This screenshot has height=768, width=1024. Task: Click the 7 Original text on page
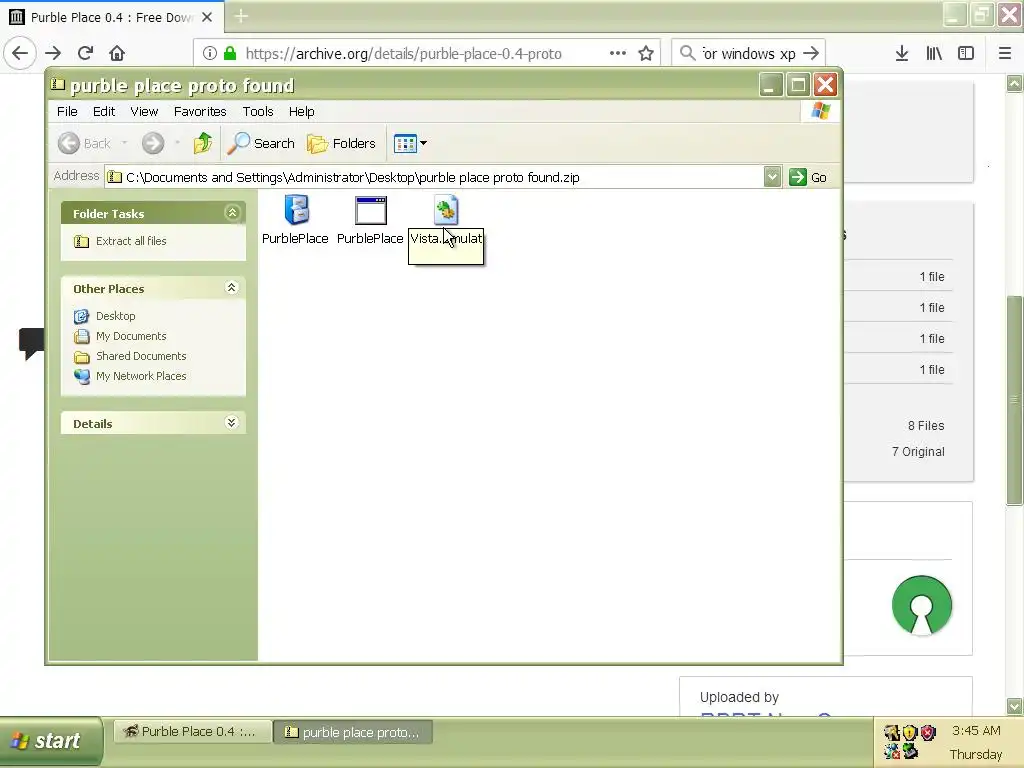918,452
